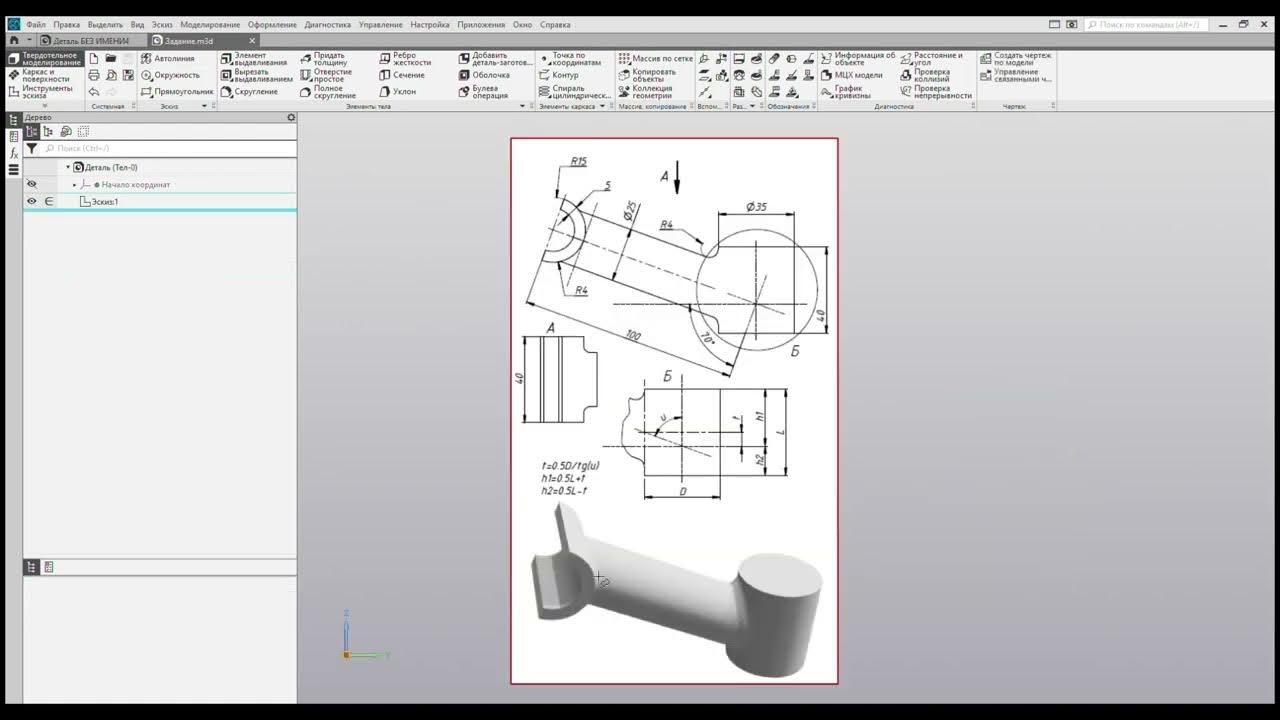Select the Контур tool
The image size is (1280, 720).
pyautogui.click(x=558, y=75)
